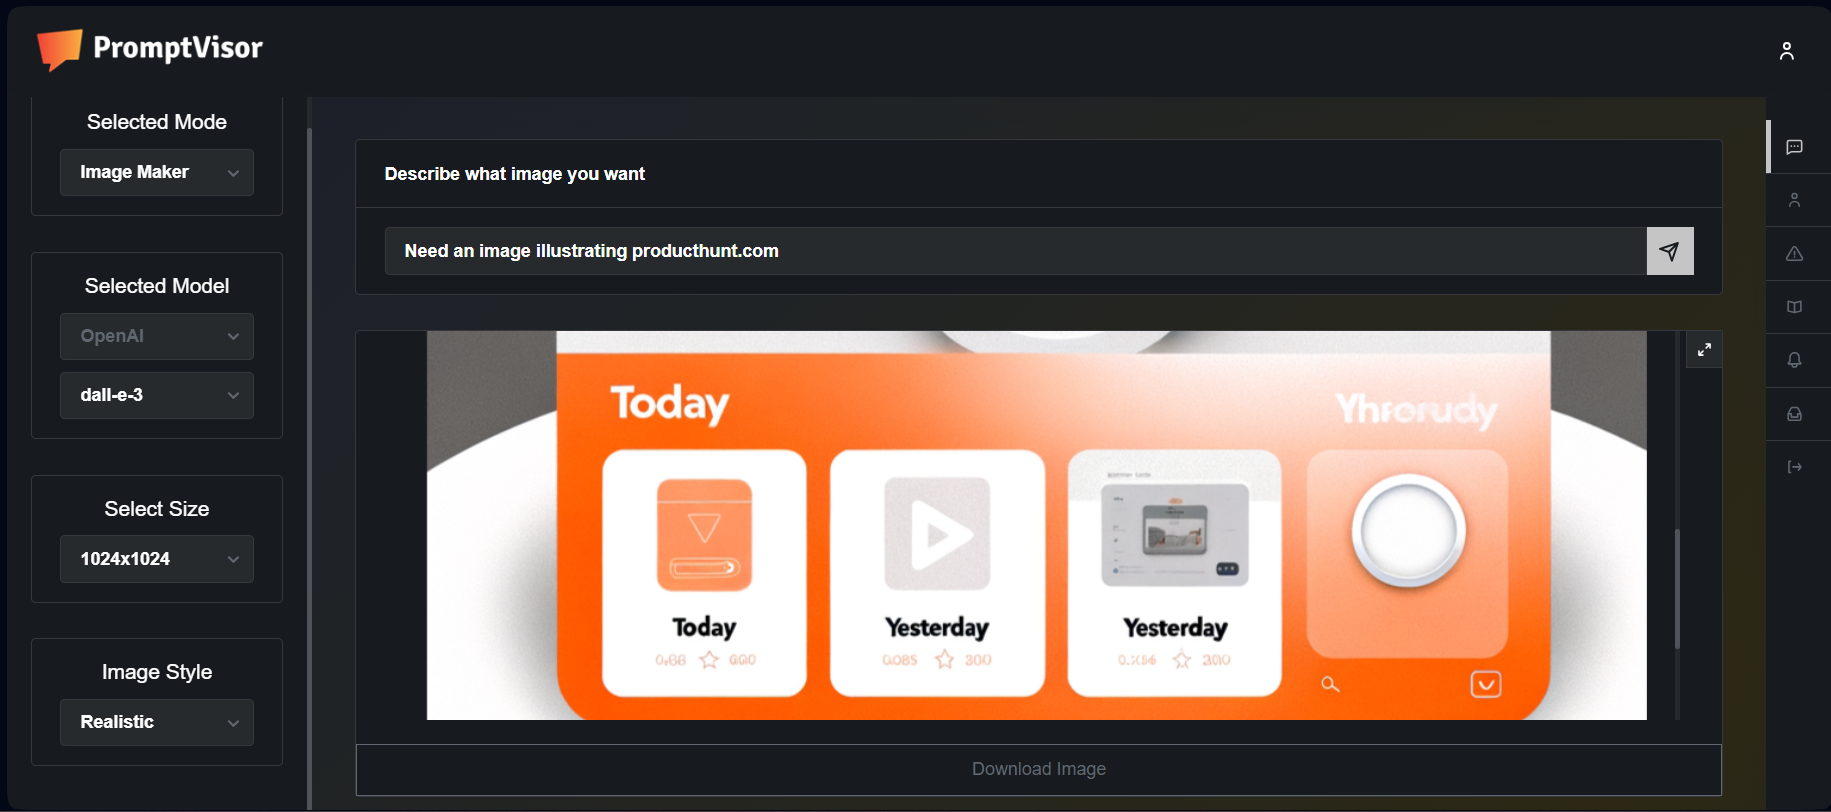The image size is (1831, 812).
Task: Open the dall-e-3 model dropdown
Action: (157, 395)
